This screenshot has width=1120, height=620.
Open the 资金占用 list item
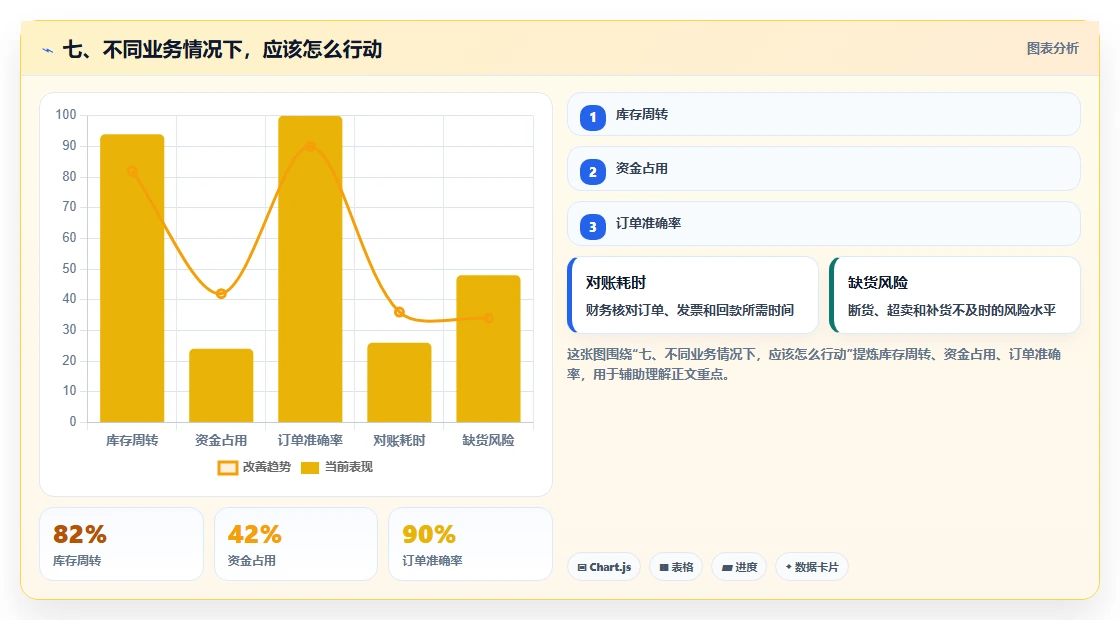tap(824, 169)
